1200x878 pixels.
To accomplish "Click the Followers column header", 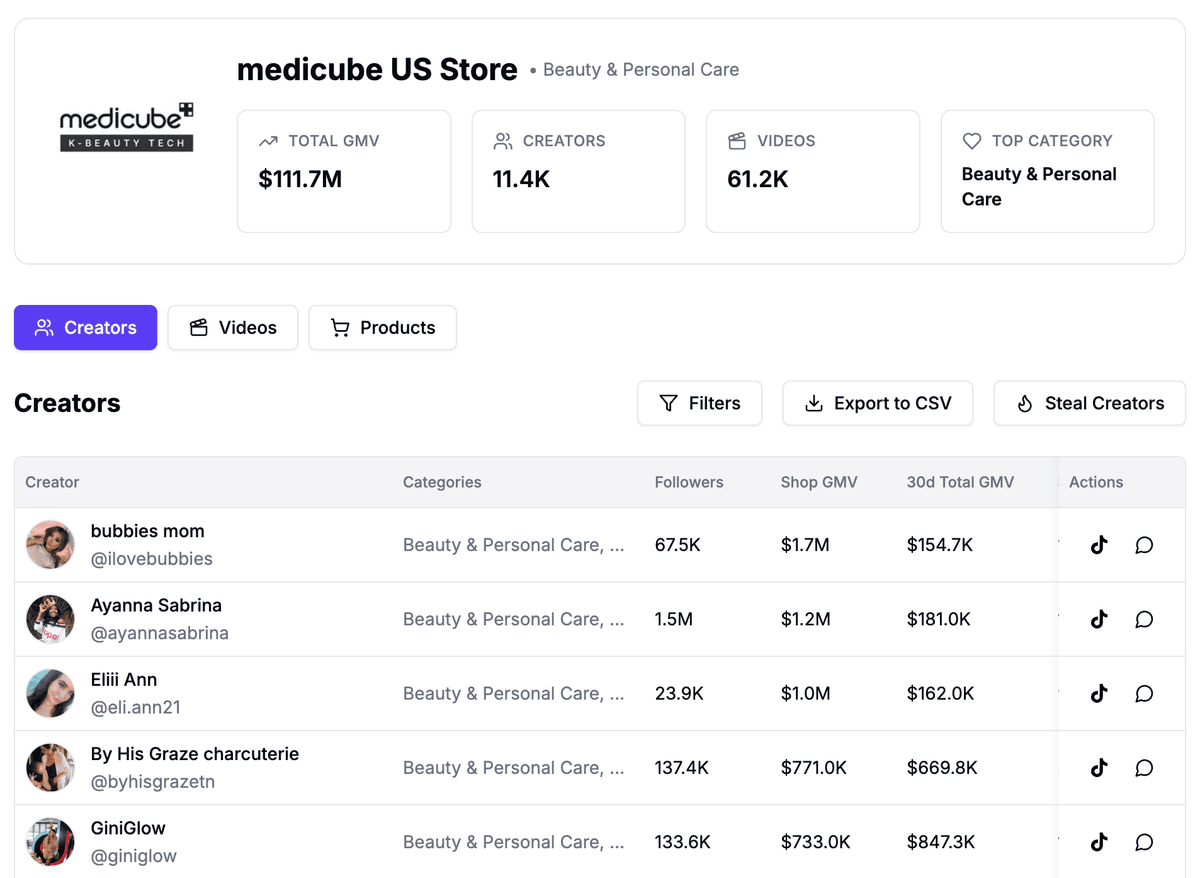I will click(689, 482).
